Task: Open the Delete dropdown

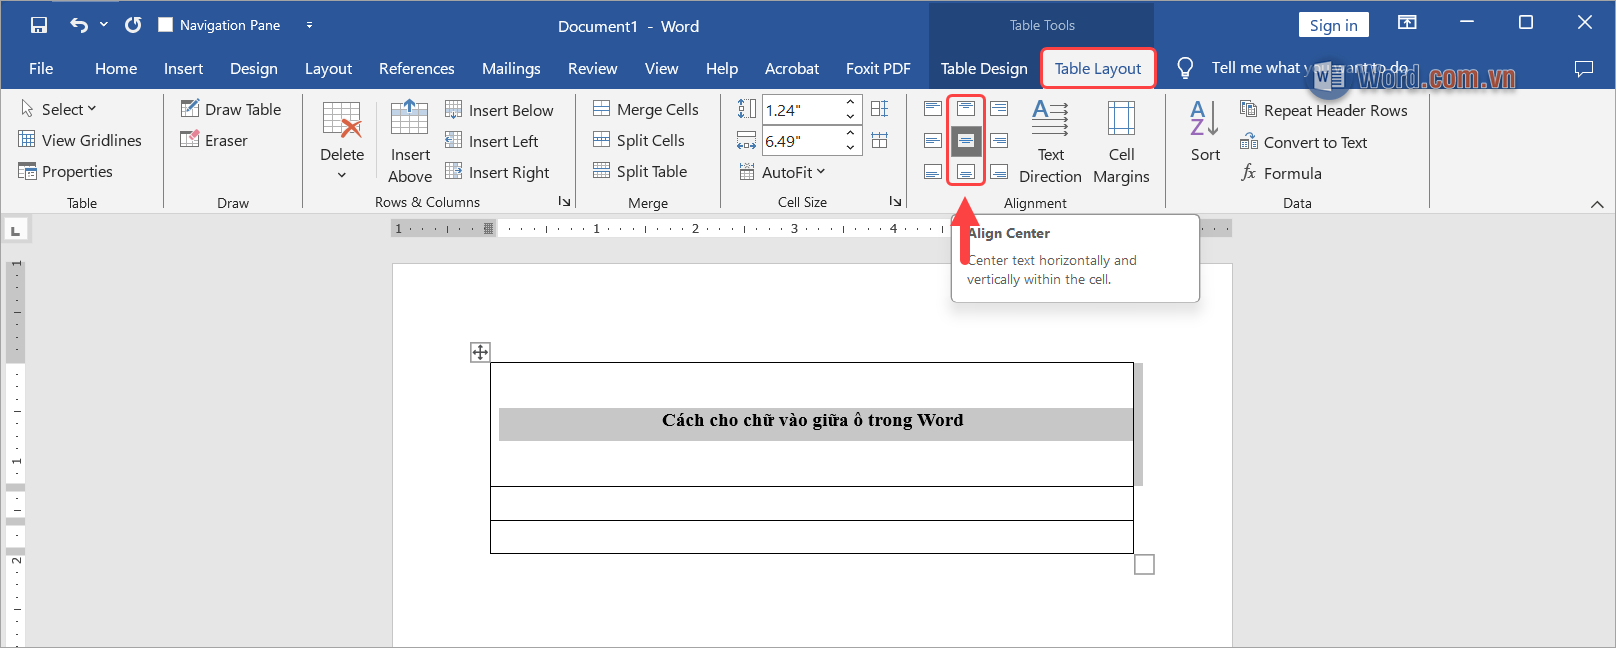Action: tap(342, 140)
